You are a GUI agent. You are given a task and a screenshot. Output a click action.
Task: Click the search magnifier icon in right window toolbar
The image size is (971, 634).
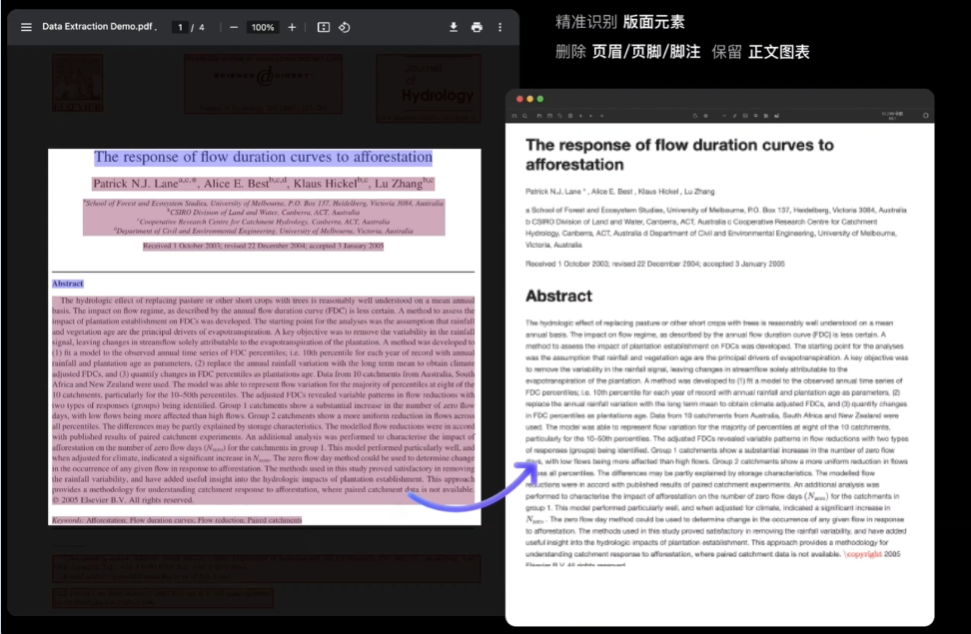pyautogui.click(x=525, y=116)
